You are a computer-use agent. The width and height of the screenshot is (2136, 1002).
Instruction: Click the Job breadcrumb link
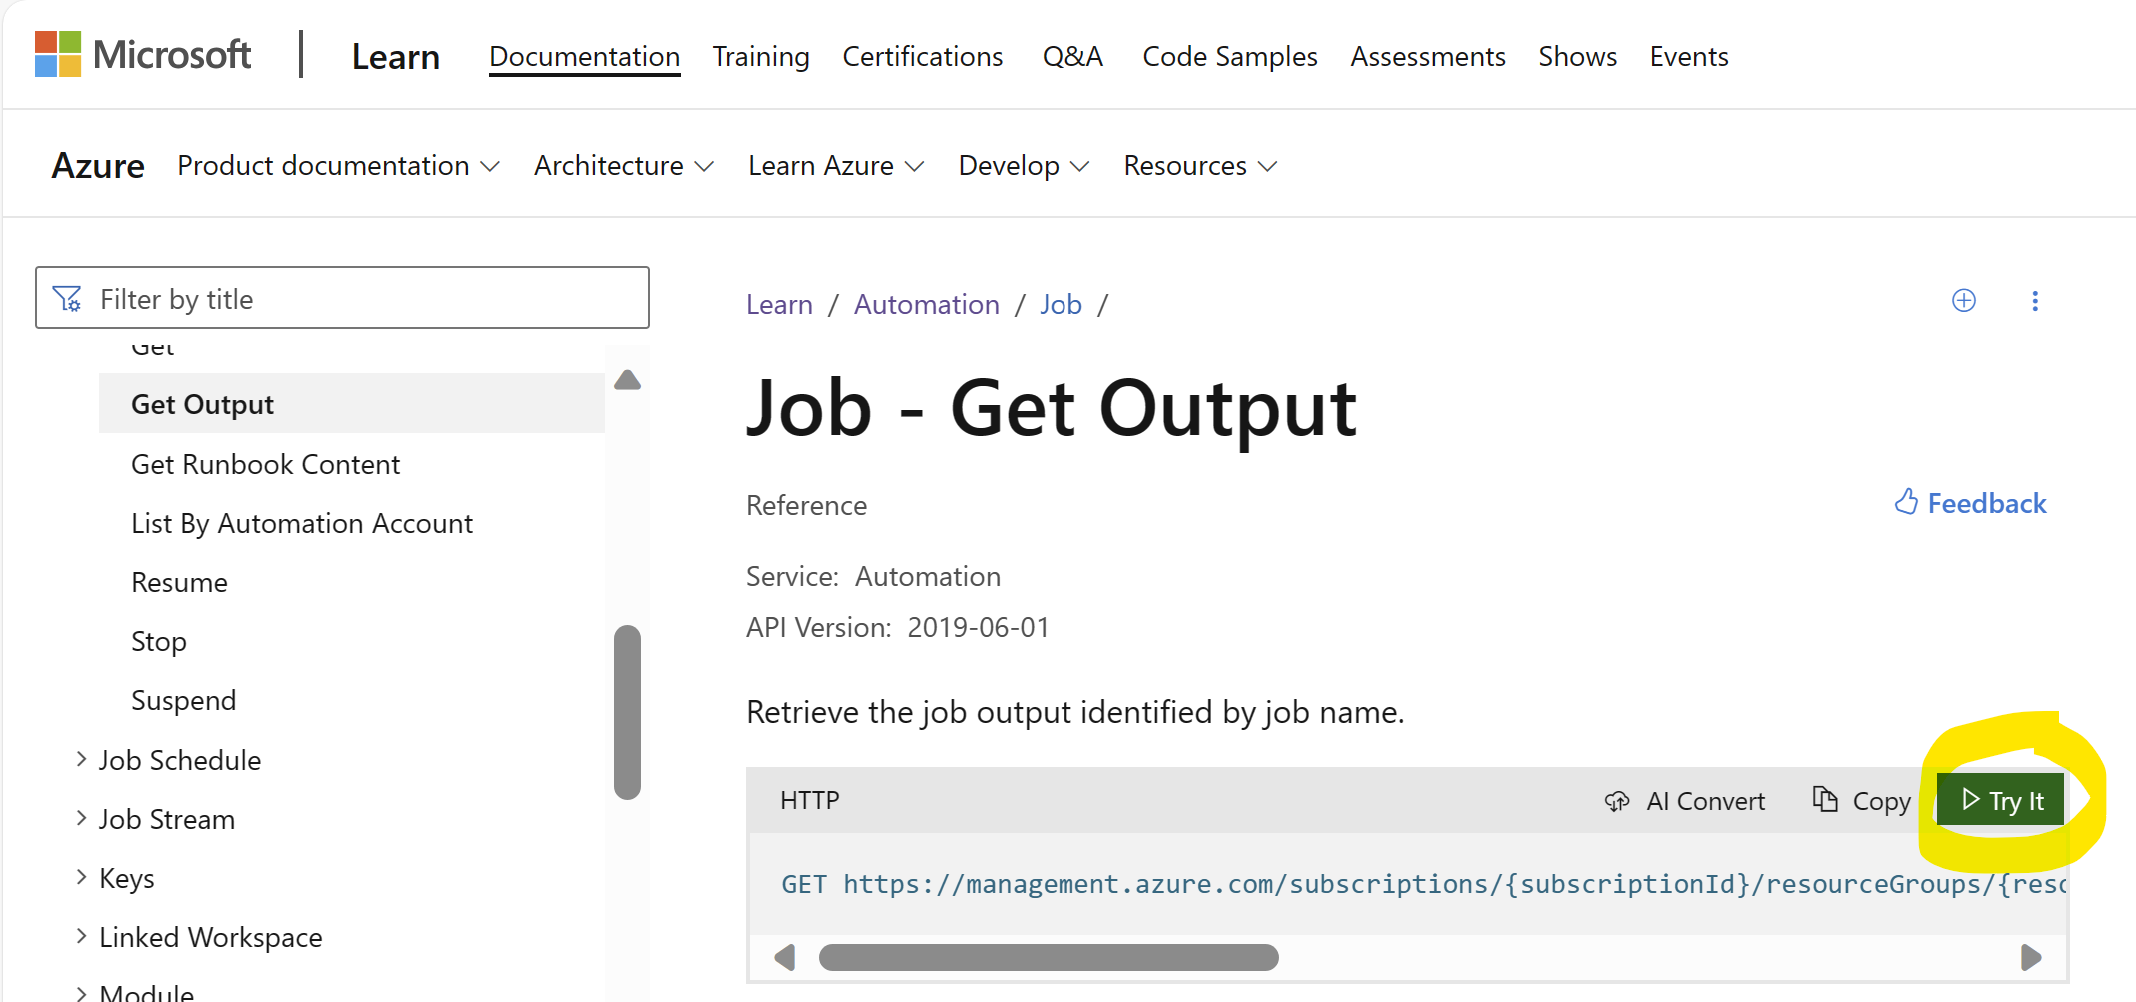pyautogui.click(x=1060, y=304)
